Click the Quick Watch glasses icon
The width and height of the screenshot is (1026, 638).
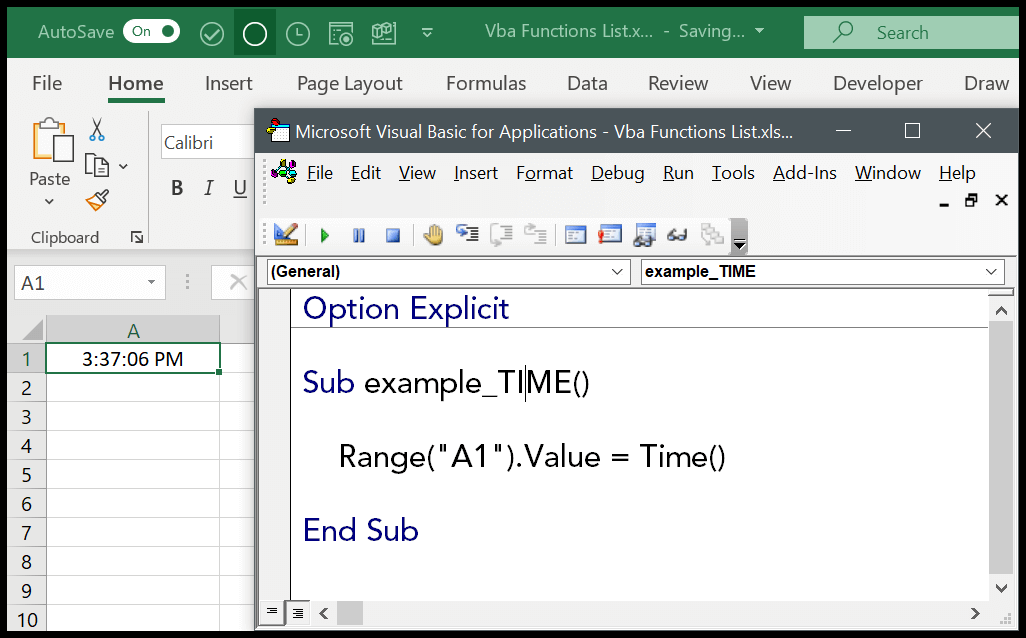tap(677, 235)
